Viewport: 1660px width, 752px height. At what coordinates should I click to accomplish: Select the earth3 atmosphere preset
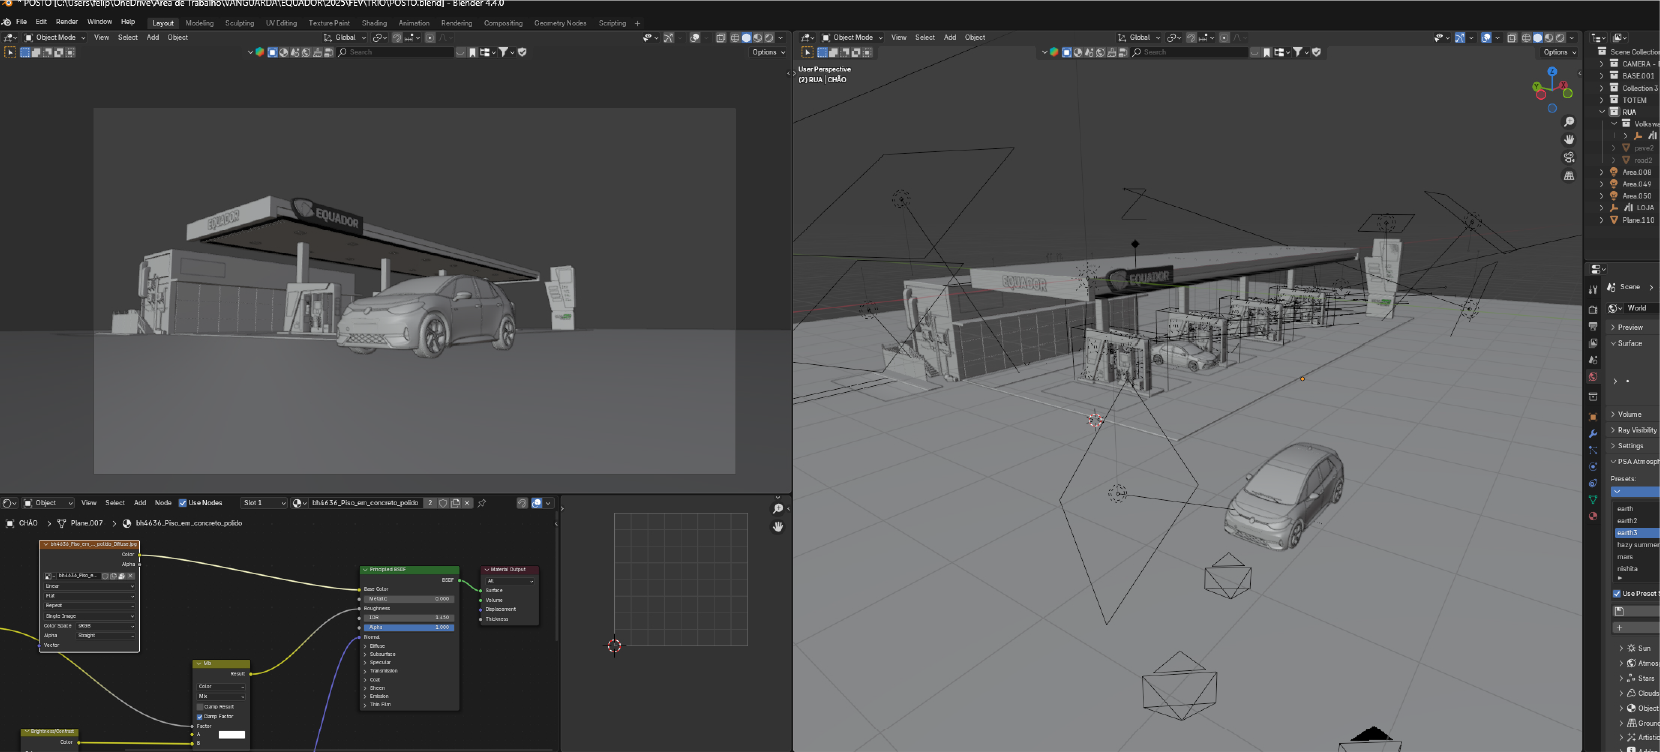pos(1637,533)
